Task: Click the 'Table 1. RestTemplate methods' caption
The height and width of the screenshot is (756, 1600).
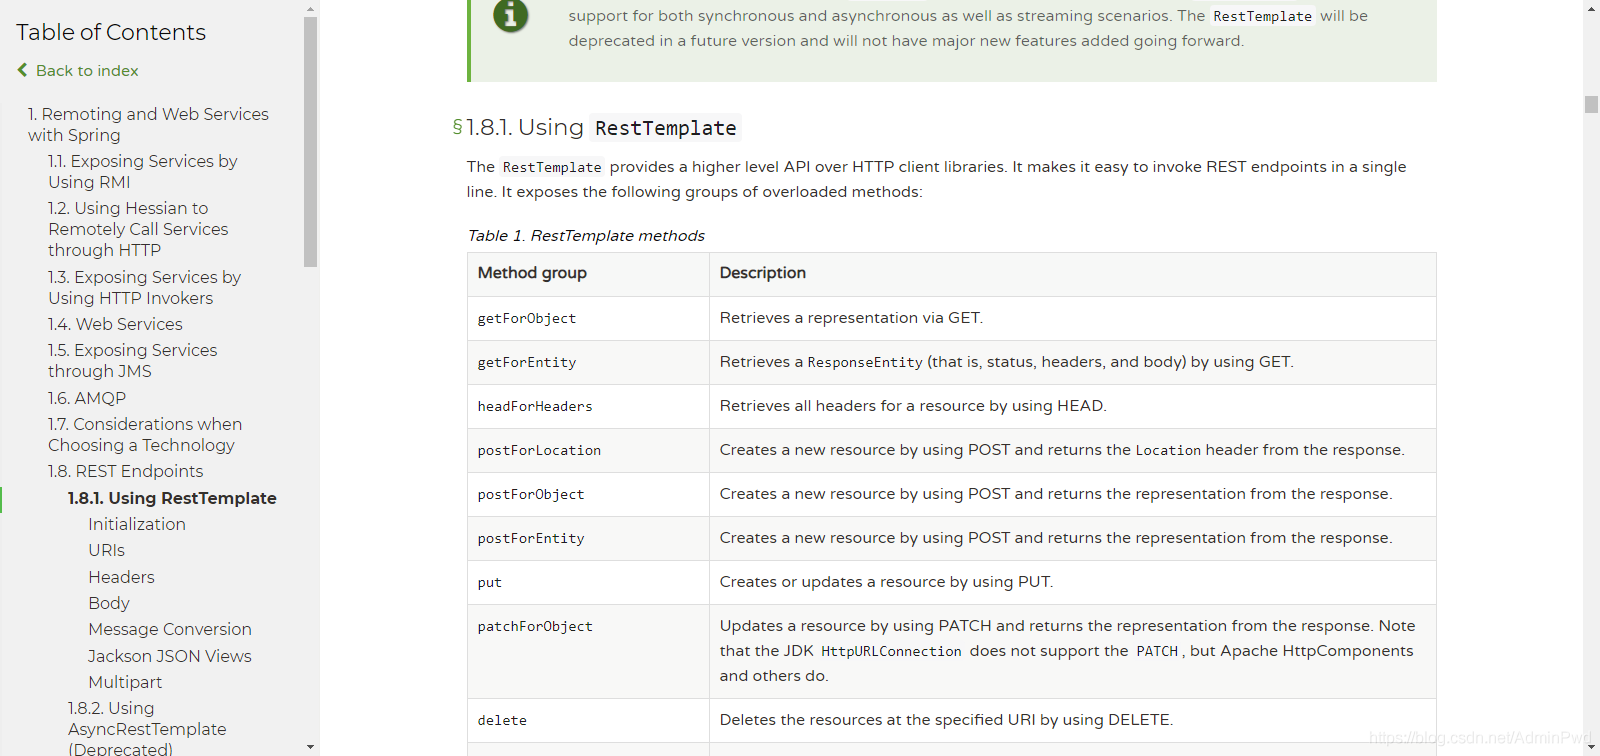Action: tap(586, 235)
